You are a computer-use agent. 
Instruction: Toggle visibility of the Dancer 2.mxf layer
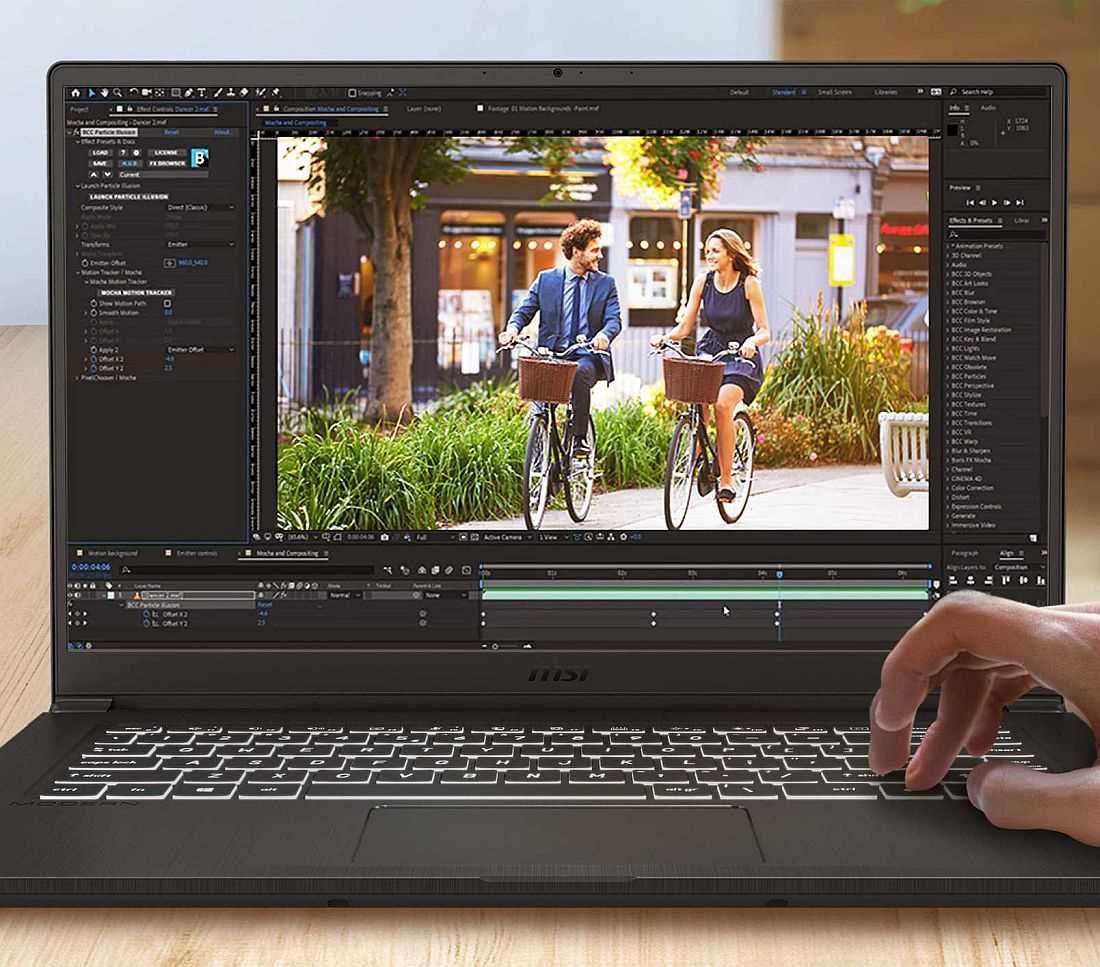[71, 594]
